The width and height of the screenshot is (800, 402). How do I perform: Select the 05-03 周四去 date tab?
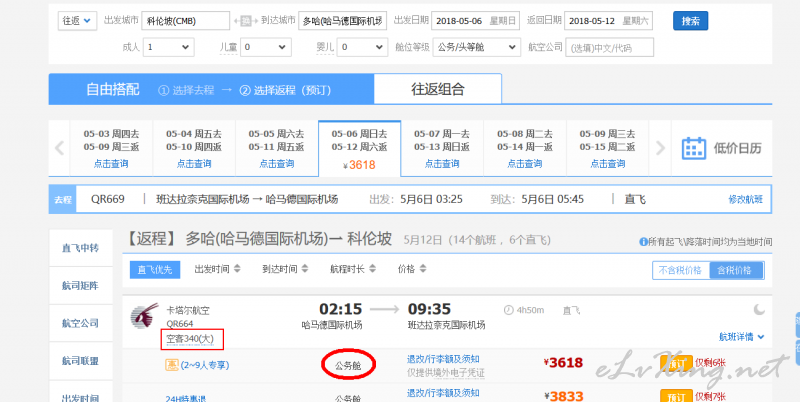point(111,148)
